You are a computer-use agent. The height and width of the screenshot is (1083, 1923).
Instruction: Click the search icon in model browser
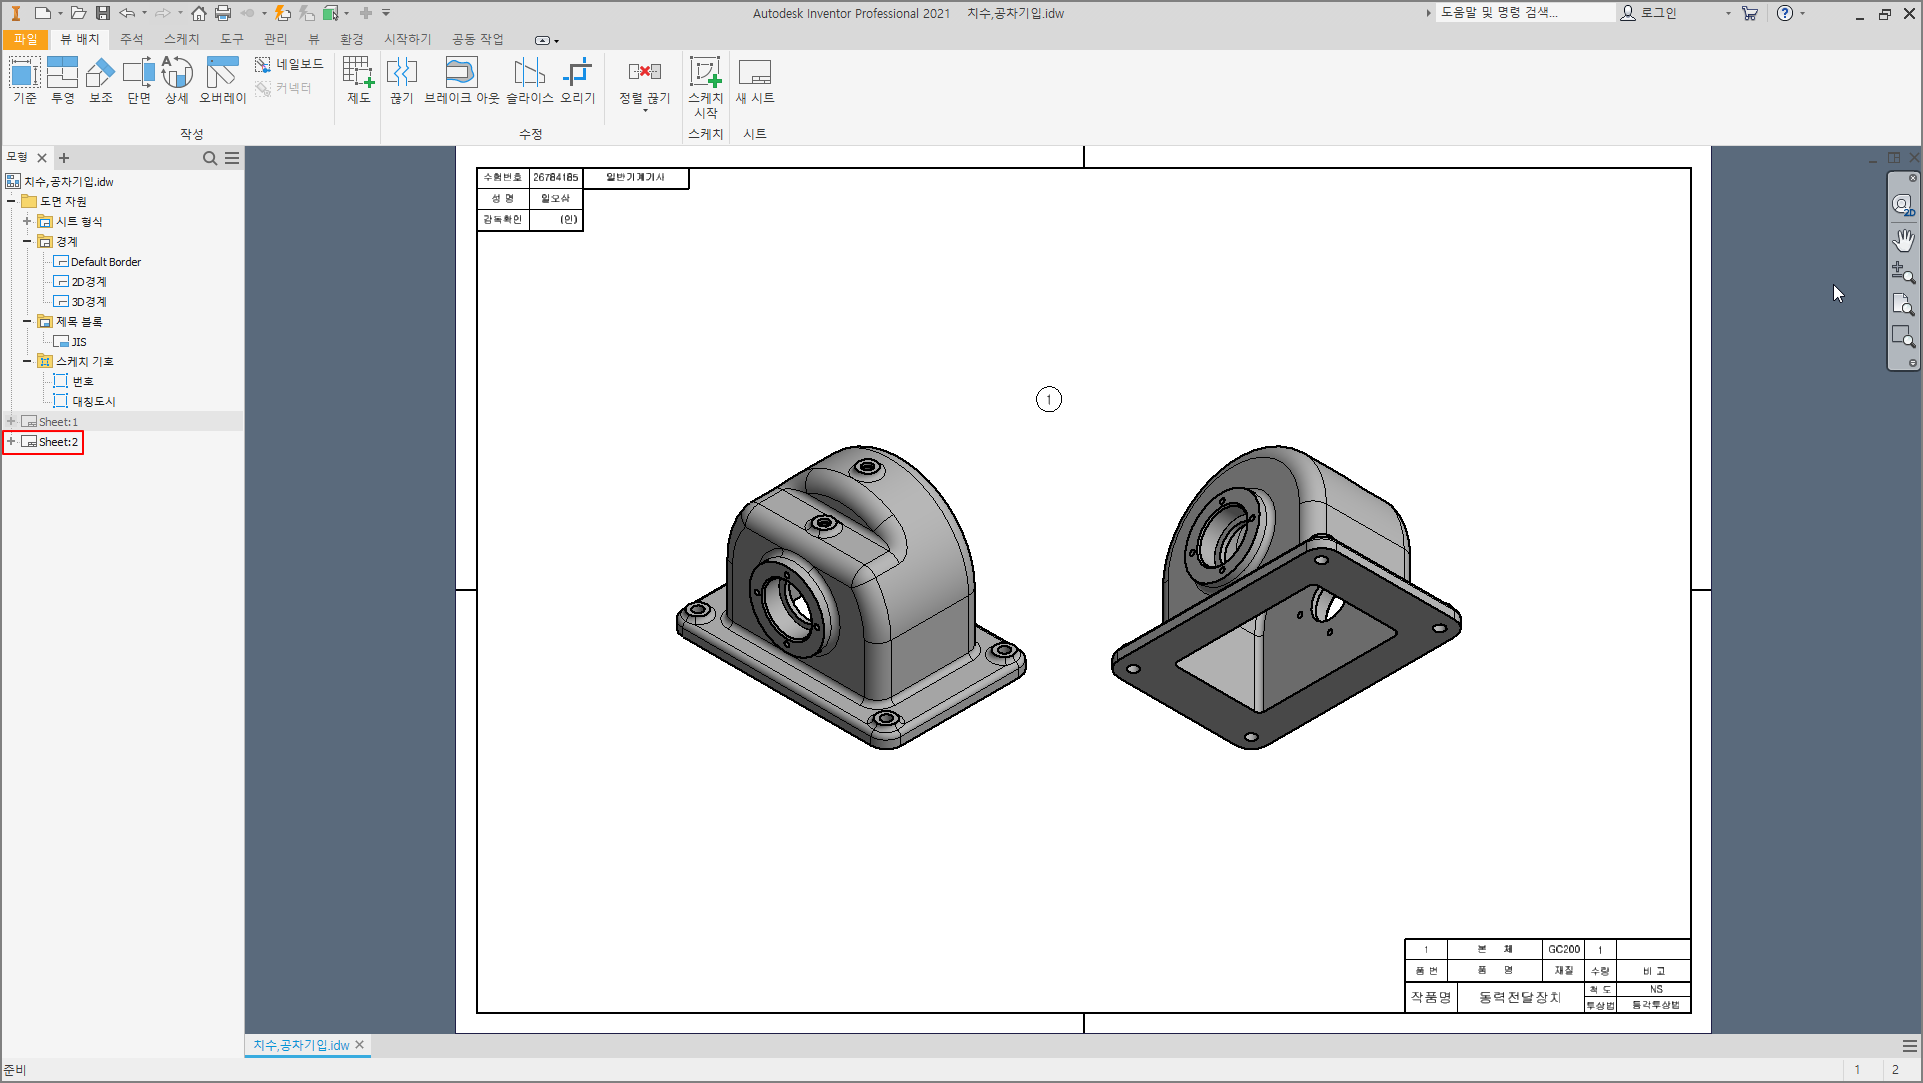coord(210,158)
